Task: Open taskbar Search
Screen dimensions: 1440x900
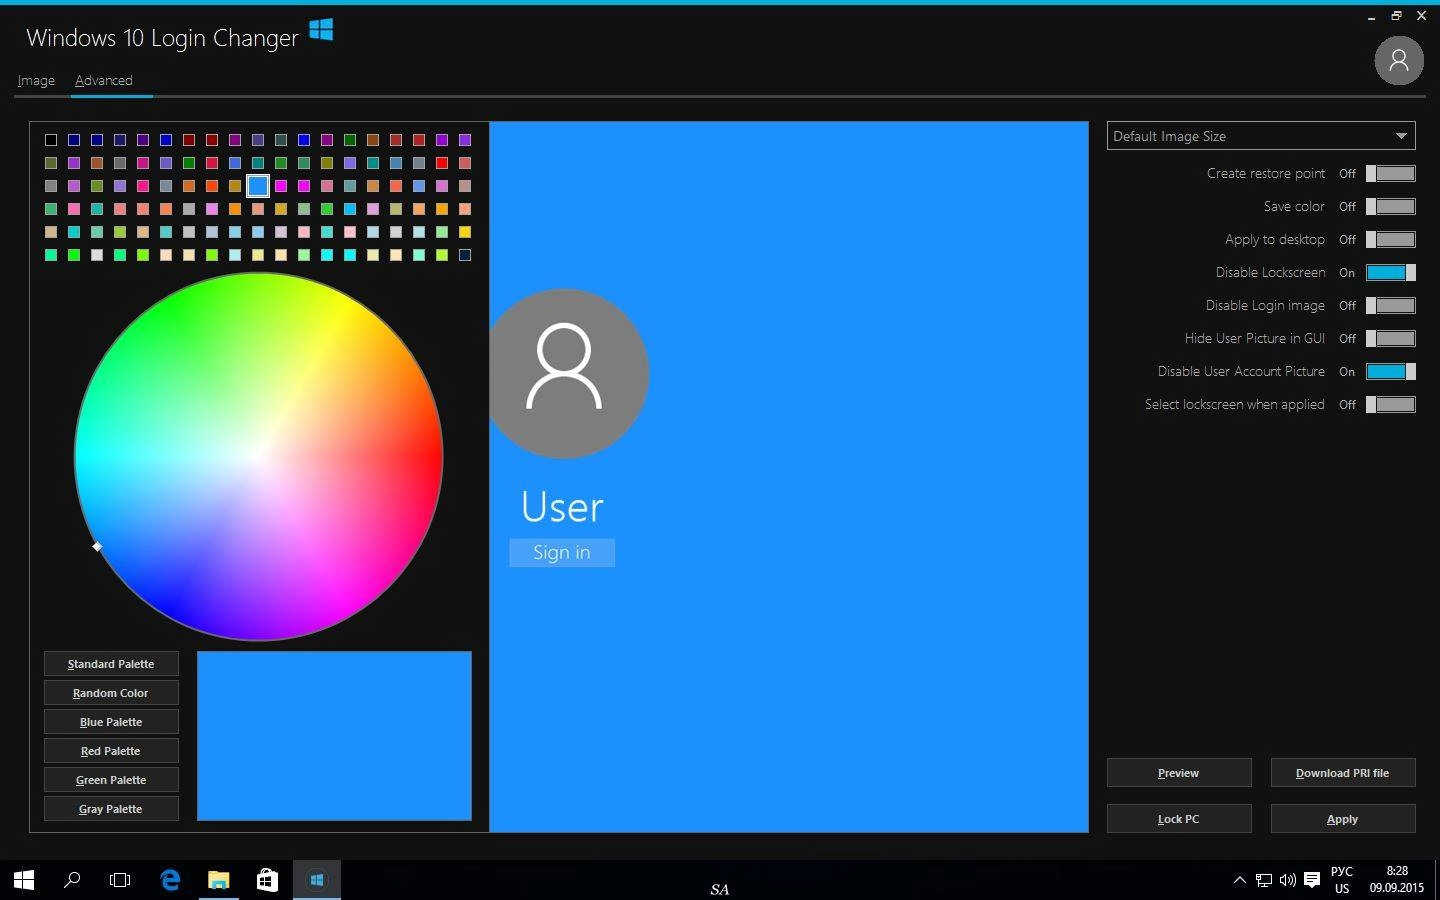Action: pyautogui.click(x=72, y=880)
